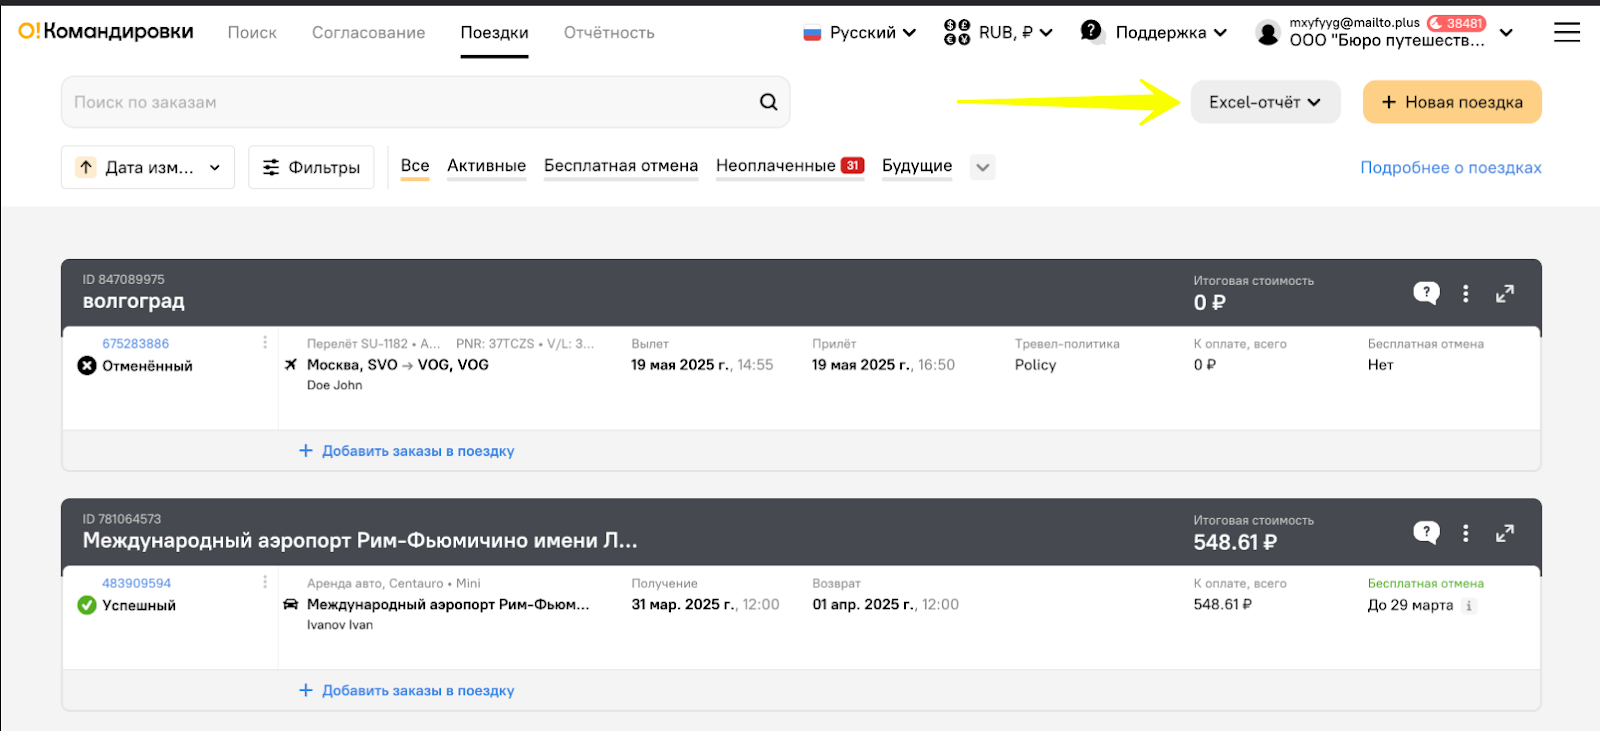Viewport: 1600px width, 731px height.
Task: Switch to the Неоплаченные tab
Action: click(x=790, y=166)
